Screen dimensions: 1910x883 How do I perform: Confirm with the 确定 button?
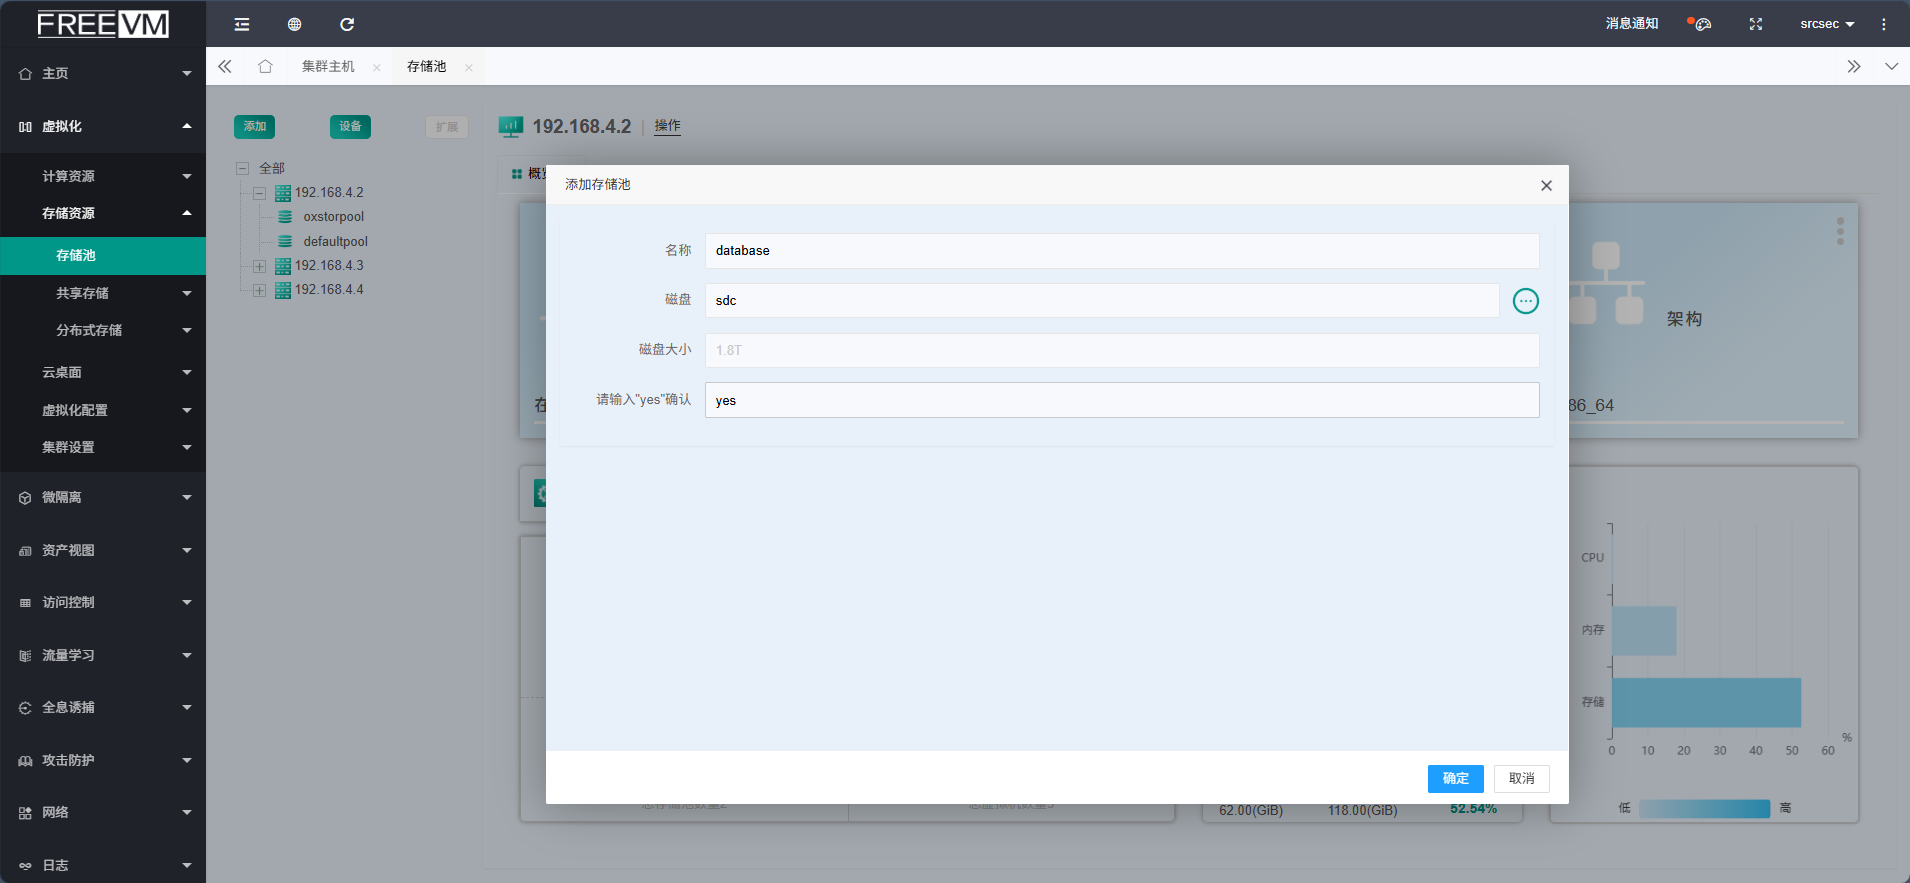click(x=1455, y=779)
